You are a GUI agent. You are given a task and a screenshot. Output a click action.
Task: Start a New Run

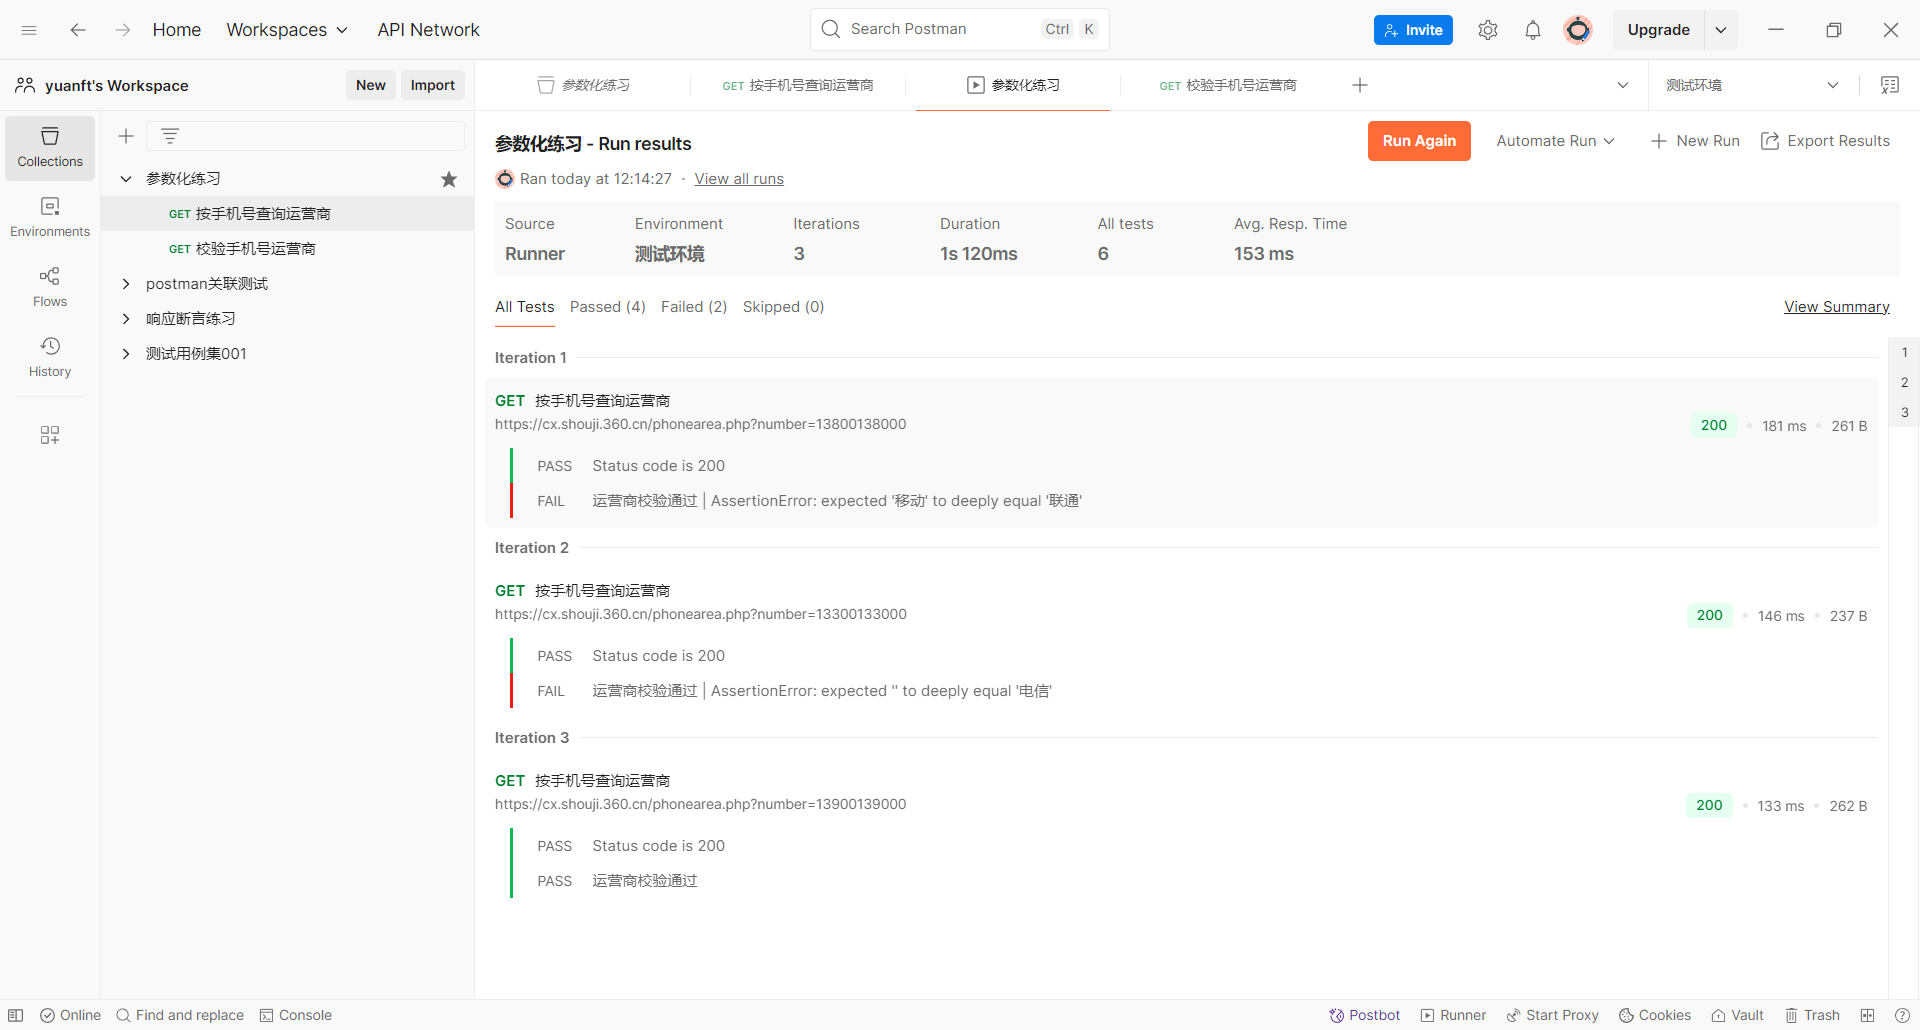(x=1695, y=141)
